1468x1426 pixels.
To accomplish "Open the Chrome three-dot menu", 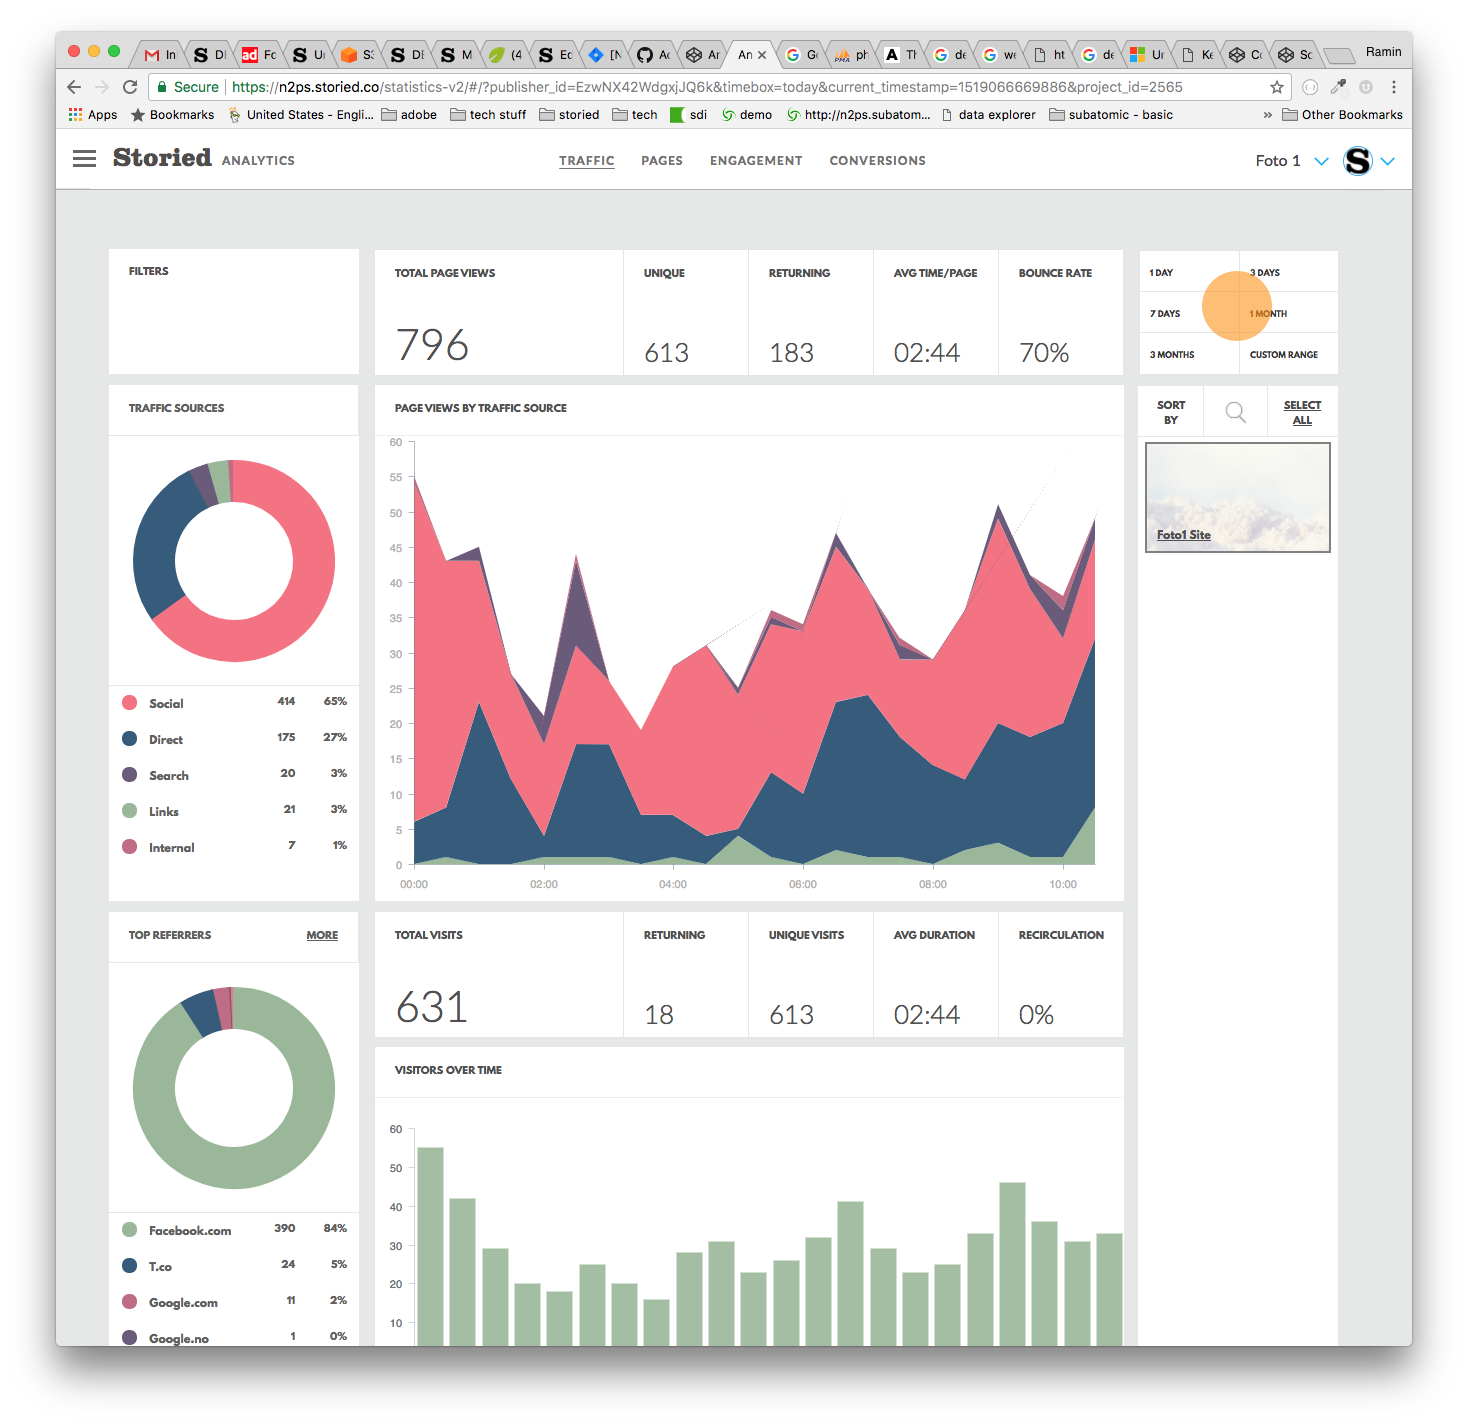I will click(1394, 87).
